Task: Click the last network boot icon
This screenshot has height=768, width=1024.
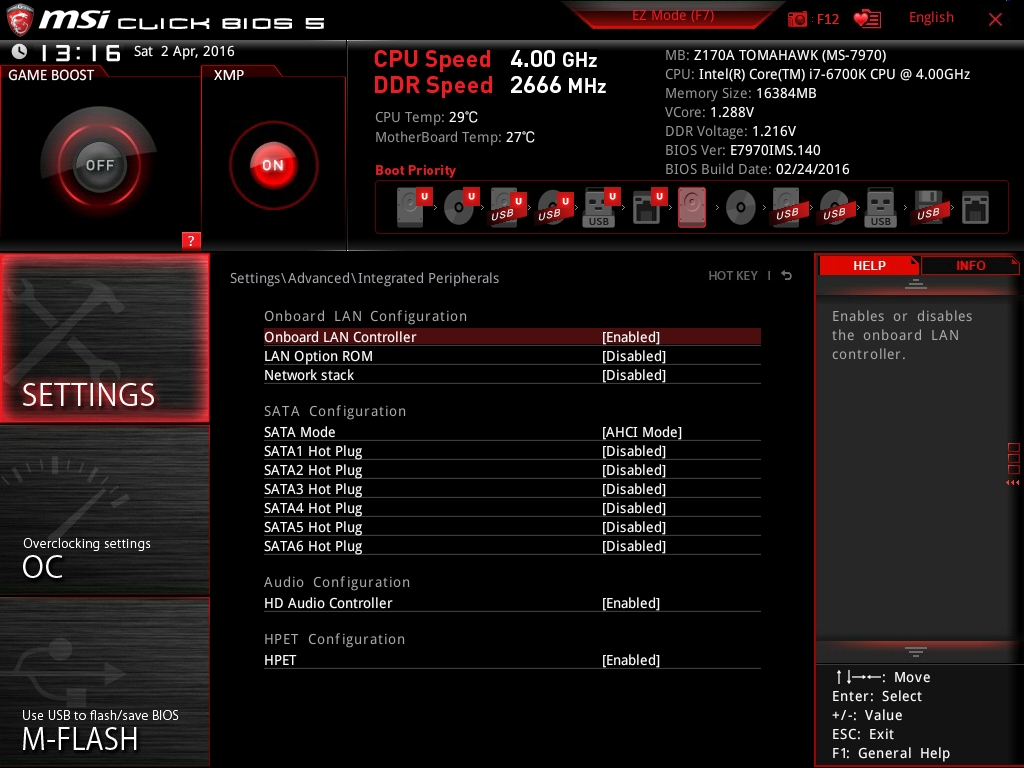Action: pyautogui.click(x=975, y=208)
